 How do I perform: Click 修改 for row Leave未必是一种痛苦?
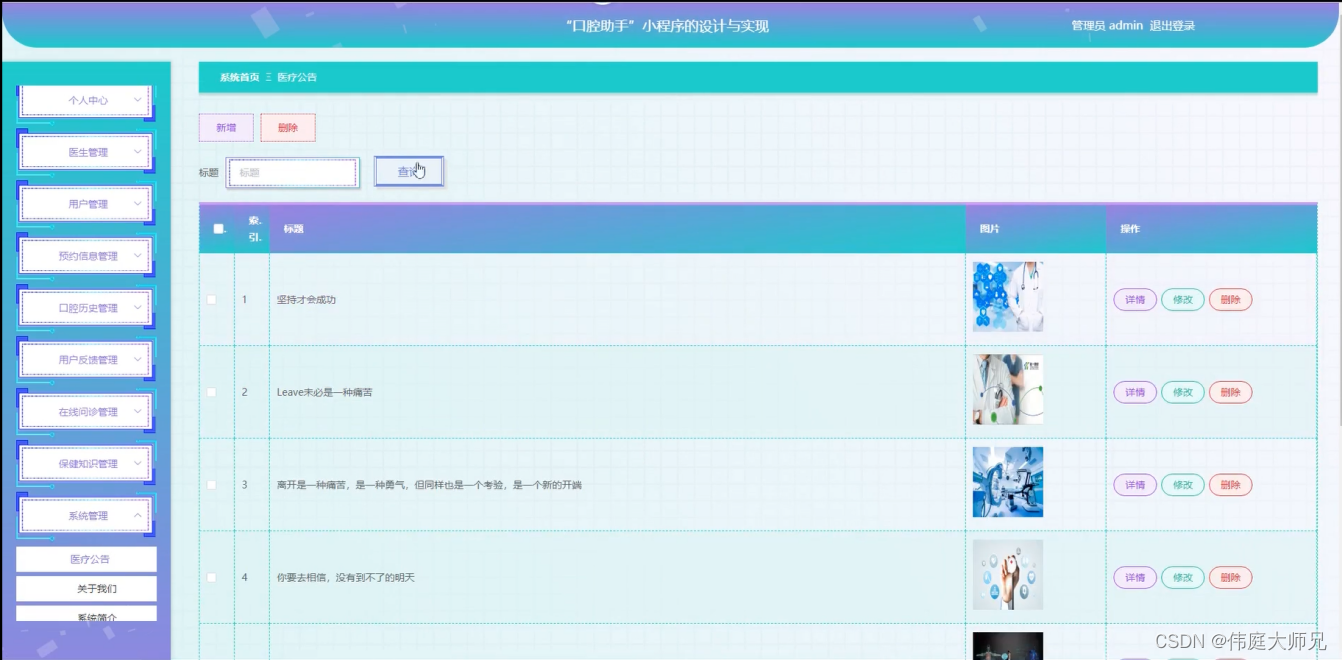pos(1183,392)
